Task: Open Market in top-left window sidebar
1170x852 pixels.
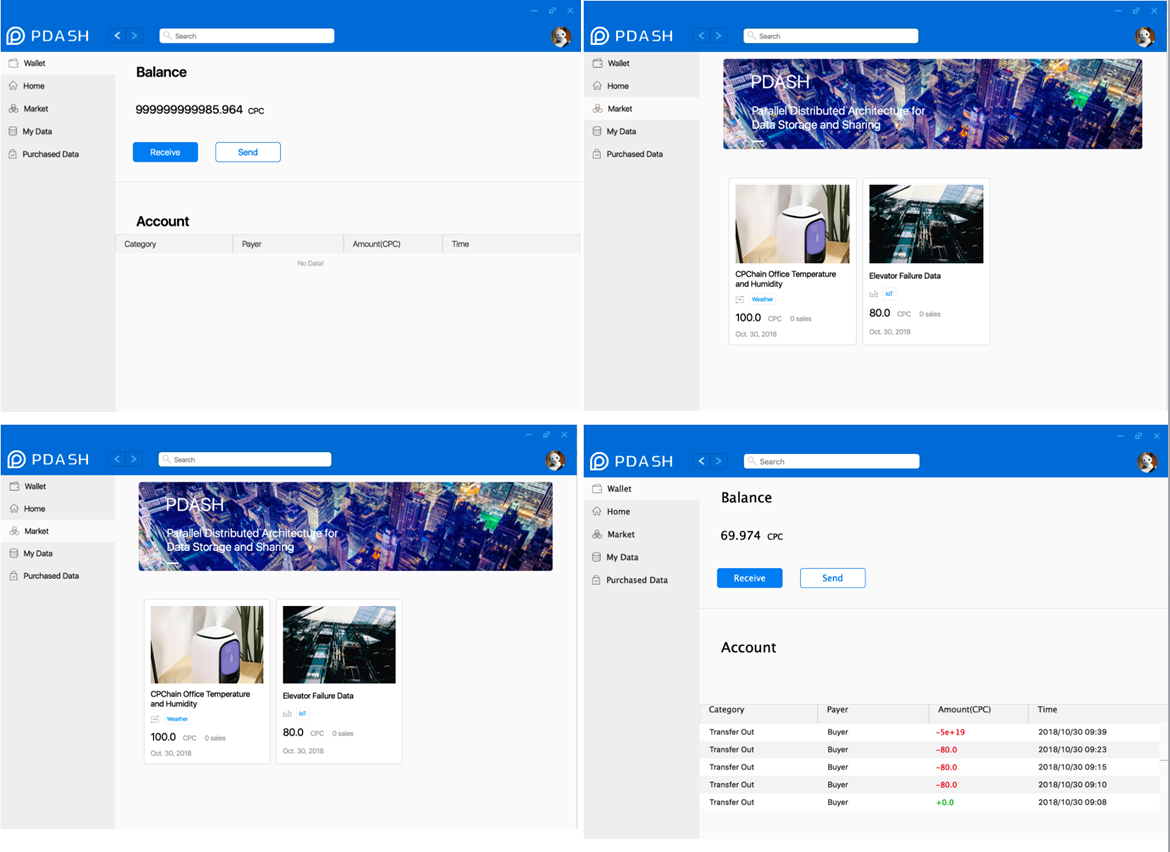Action: (x=57, y=109)
